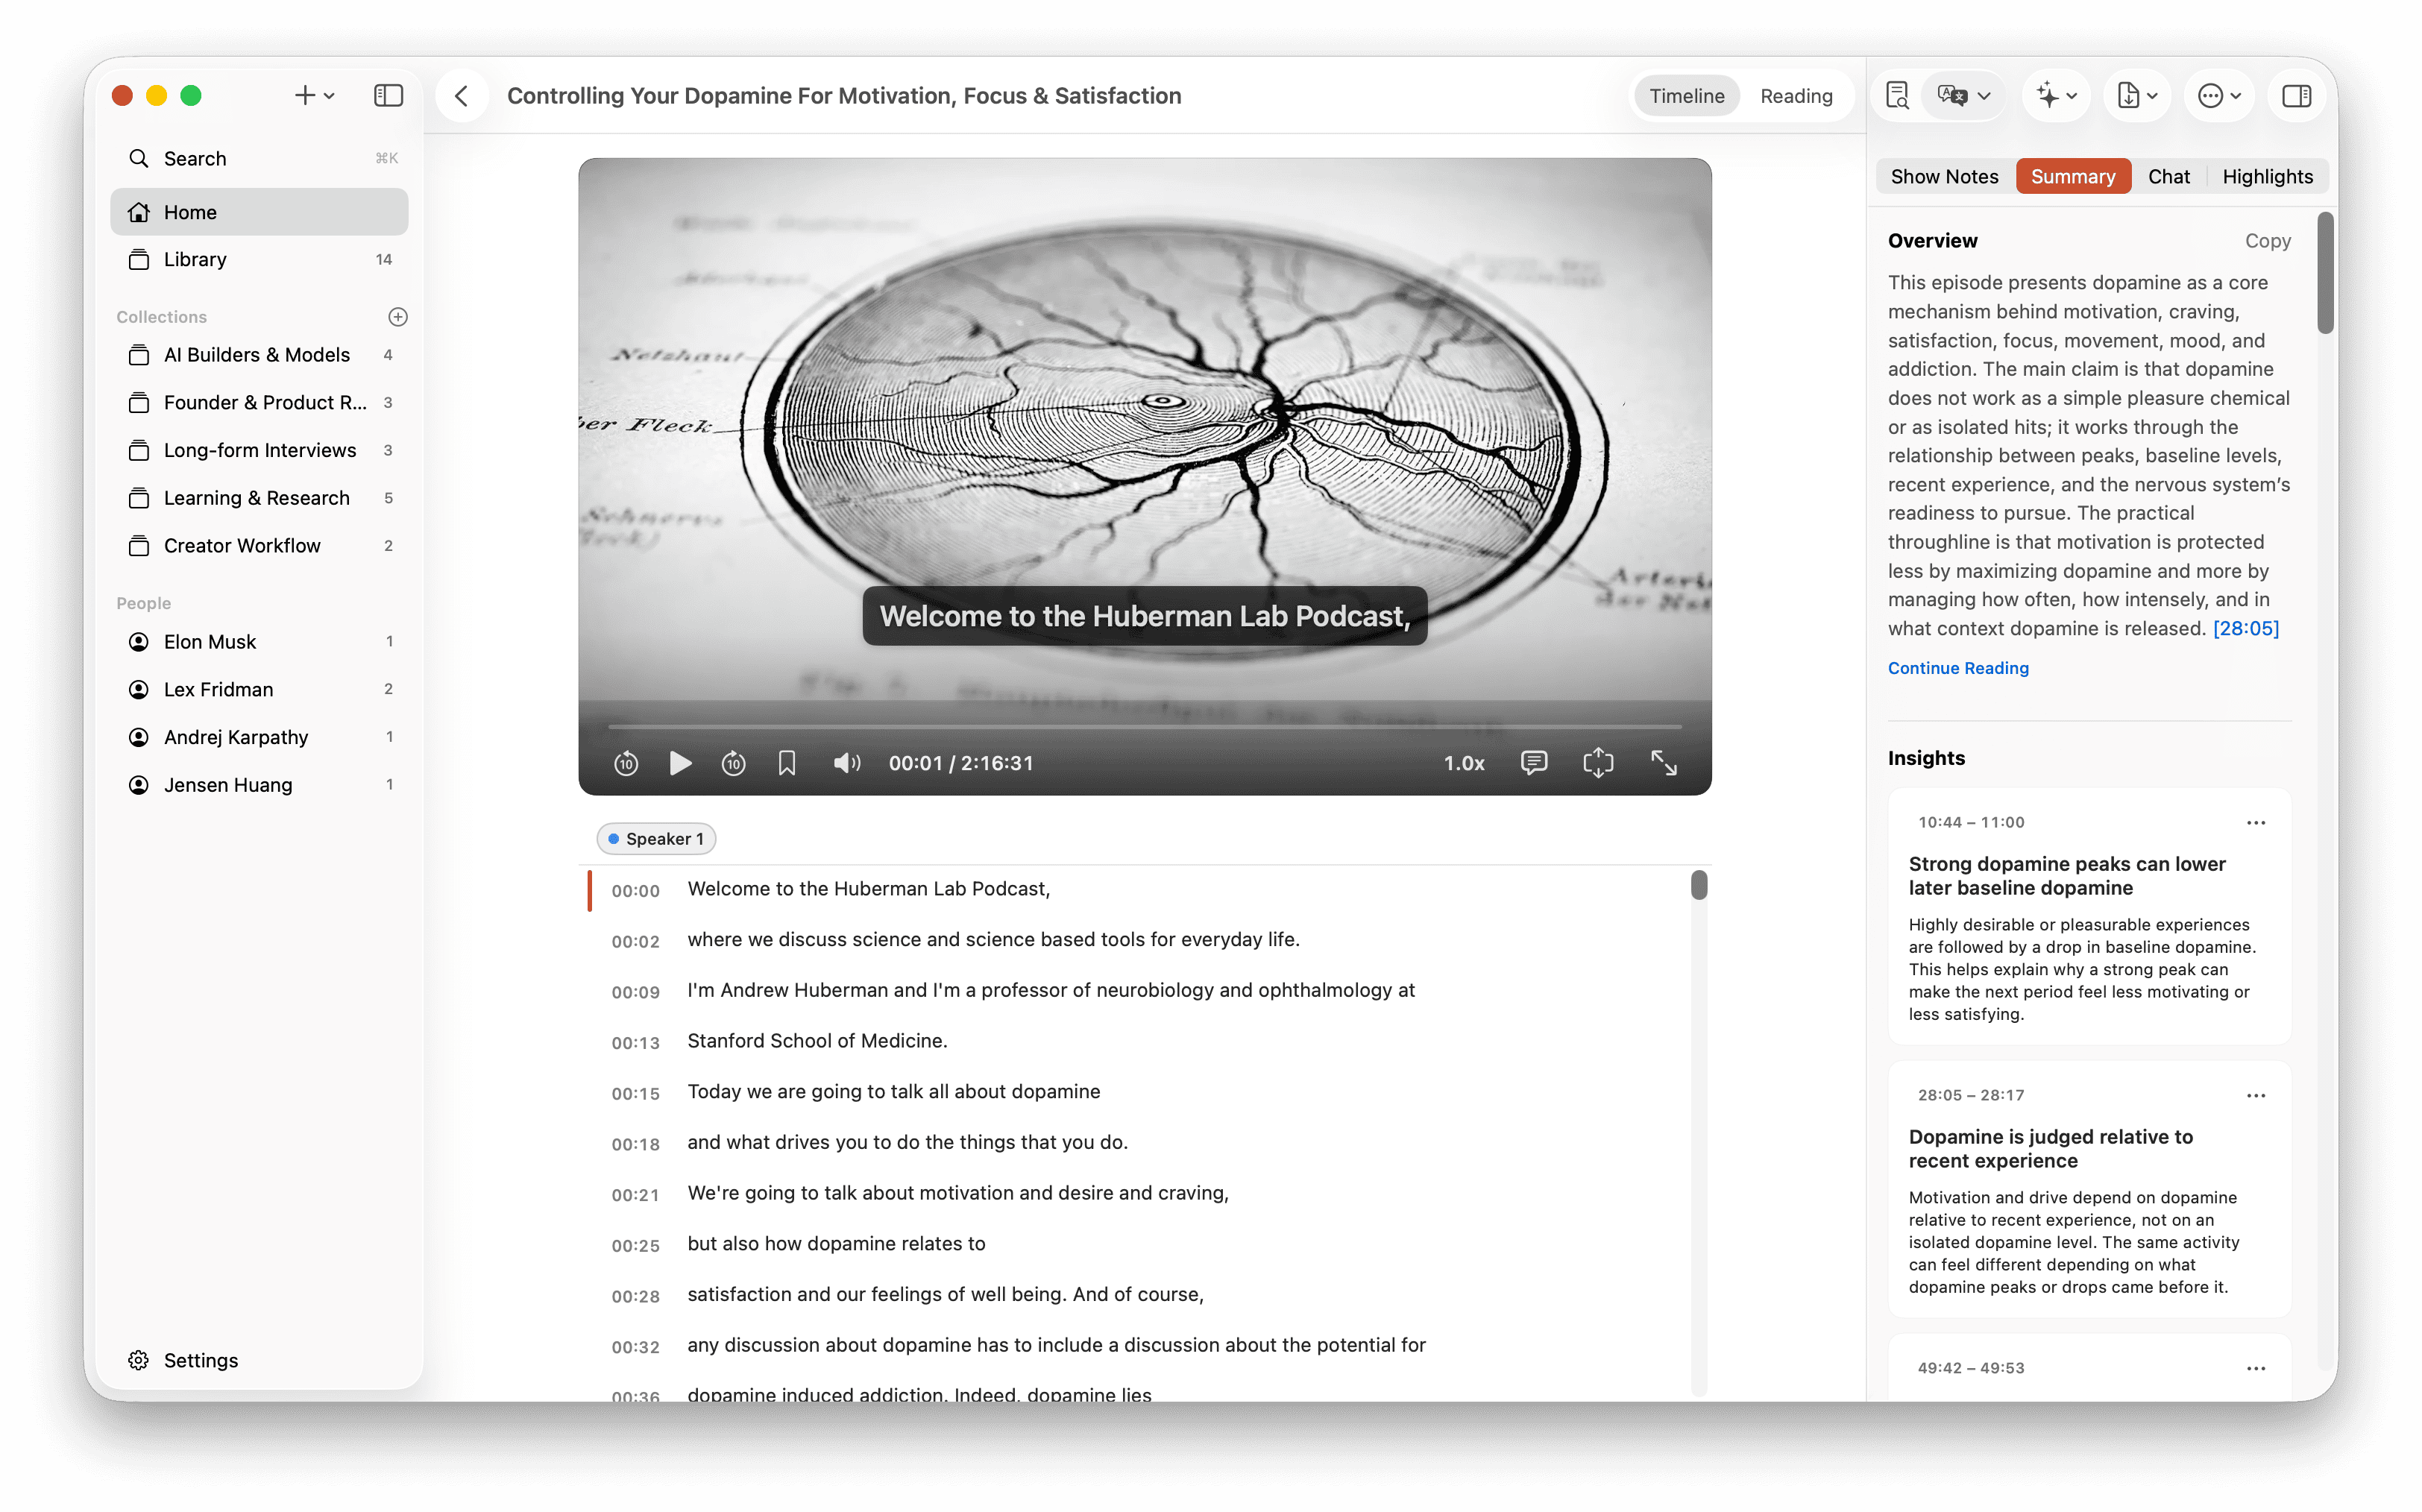Screen dimensions: 2422x1512
Task: Switch to the Highlights tab
Action: coord(2267,176)
